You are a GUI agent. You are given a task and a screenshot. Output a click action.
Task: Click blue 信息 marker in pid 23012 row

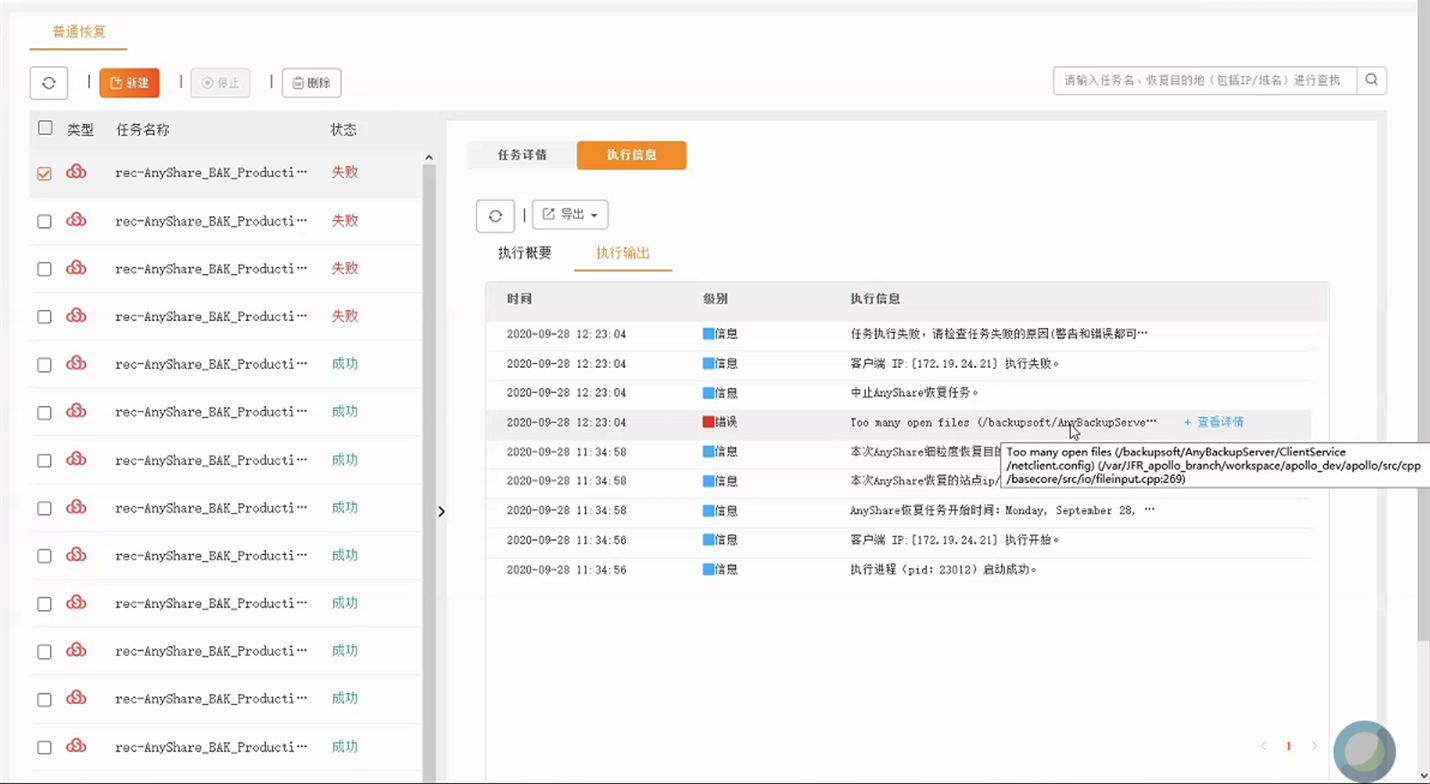(709, 569)
